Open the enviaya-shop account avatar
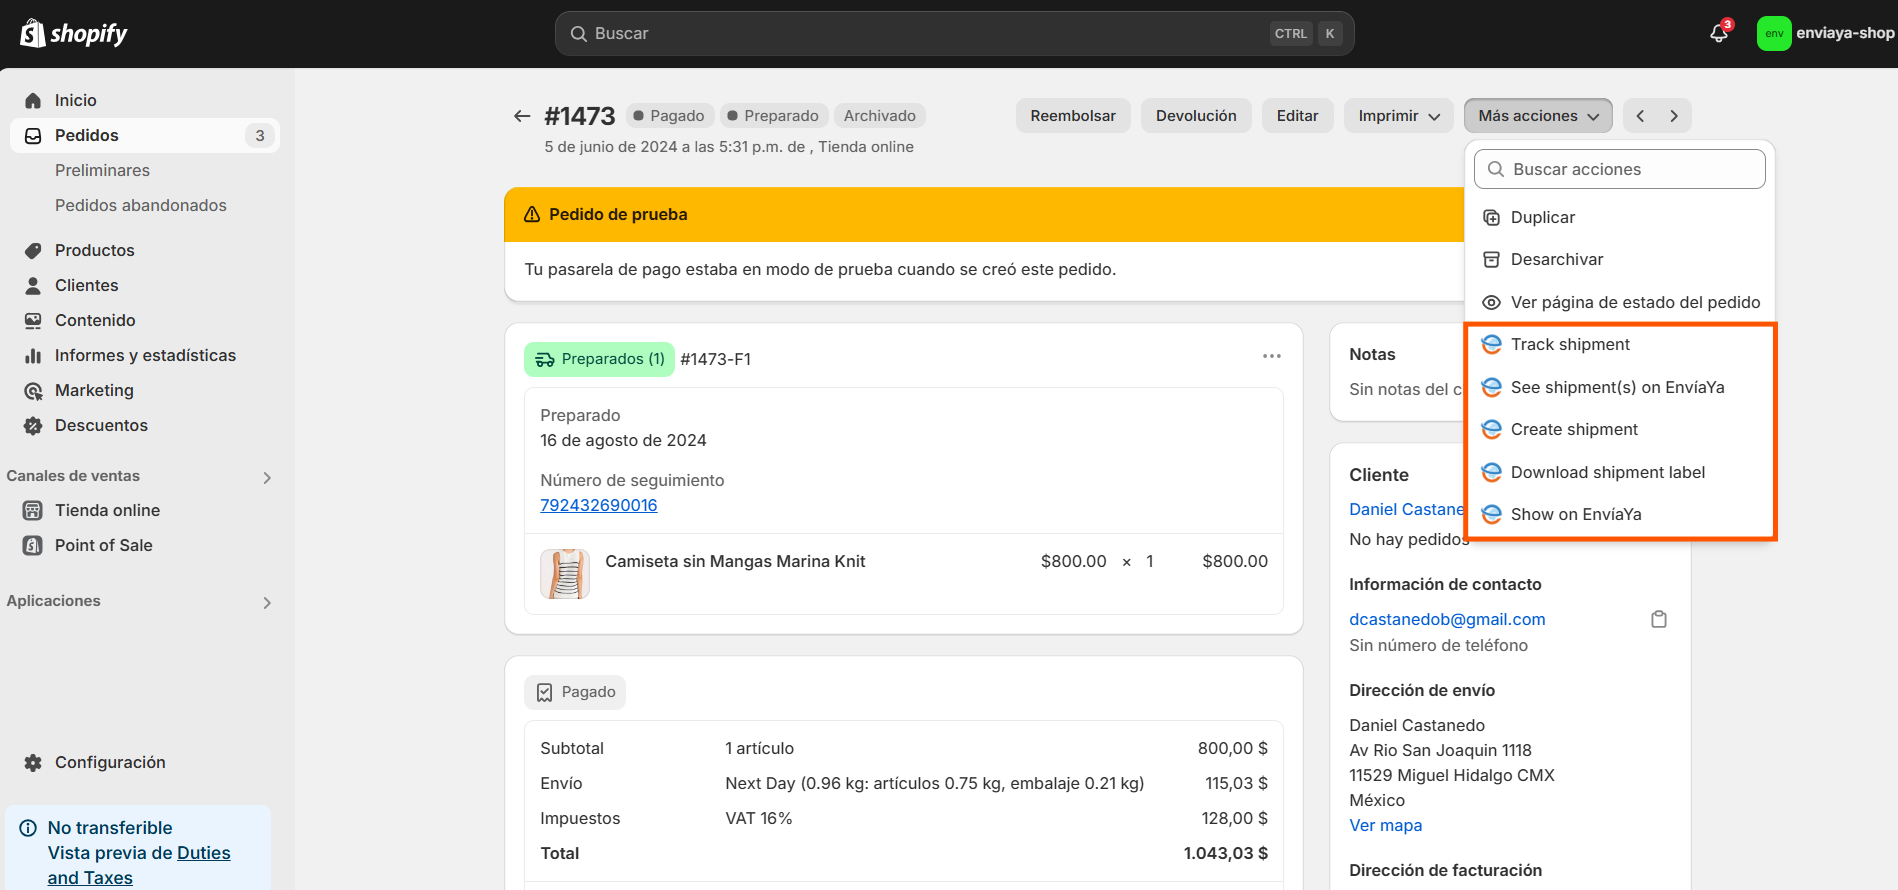 point(1774,33)
